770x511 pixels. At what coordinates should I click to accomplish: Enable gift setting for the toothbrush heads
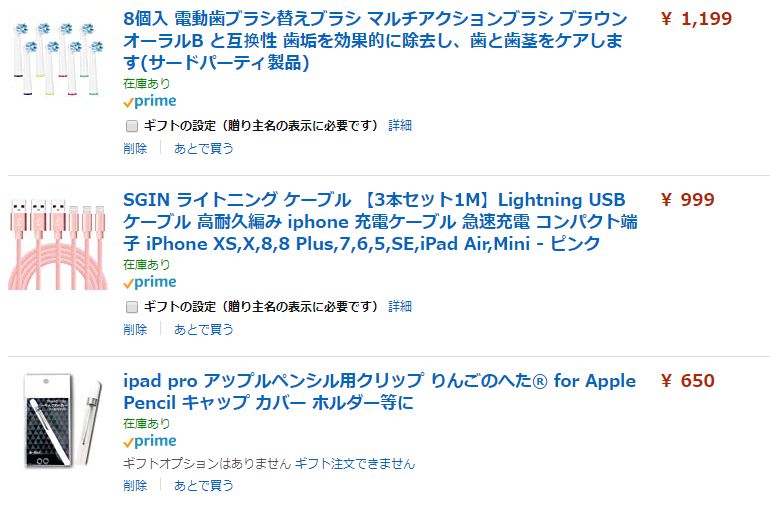point(131,126)
